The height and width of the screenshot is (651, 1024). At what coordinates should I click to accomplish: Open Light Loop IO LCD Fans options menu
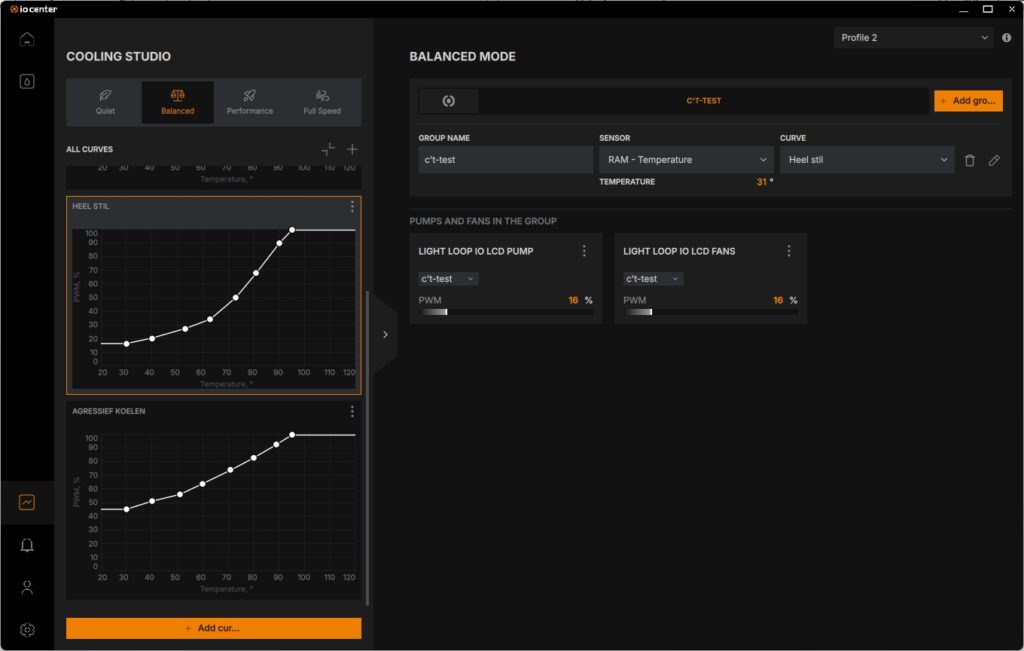tap(789, 251)
